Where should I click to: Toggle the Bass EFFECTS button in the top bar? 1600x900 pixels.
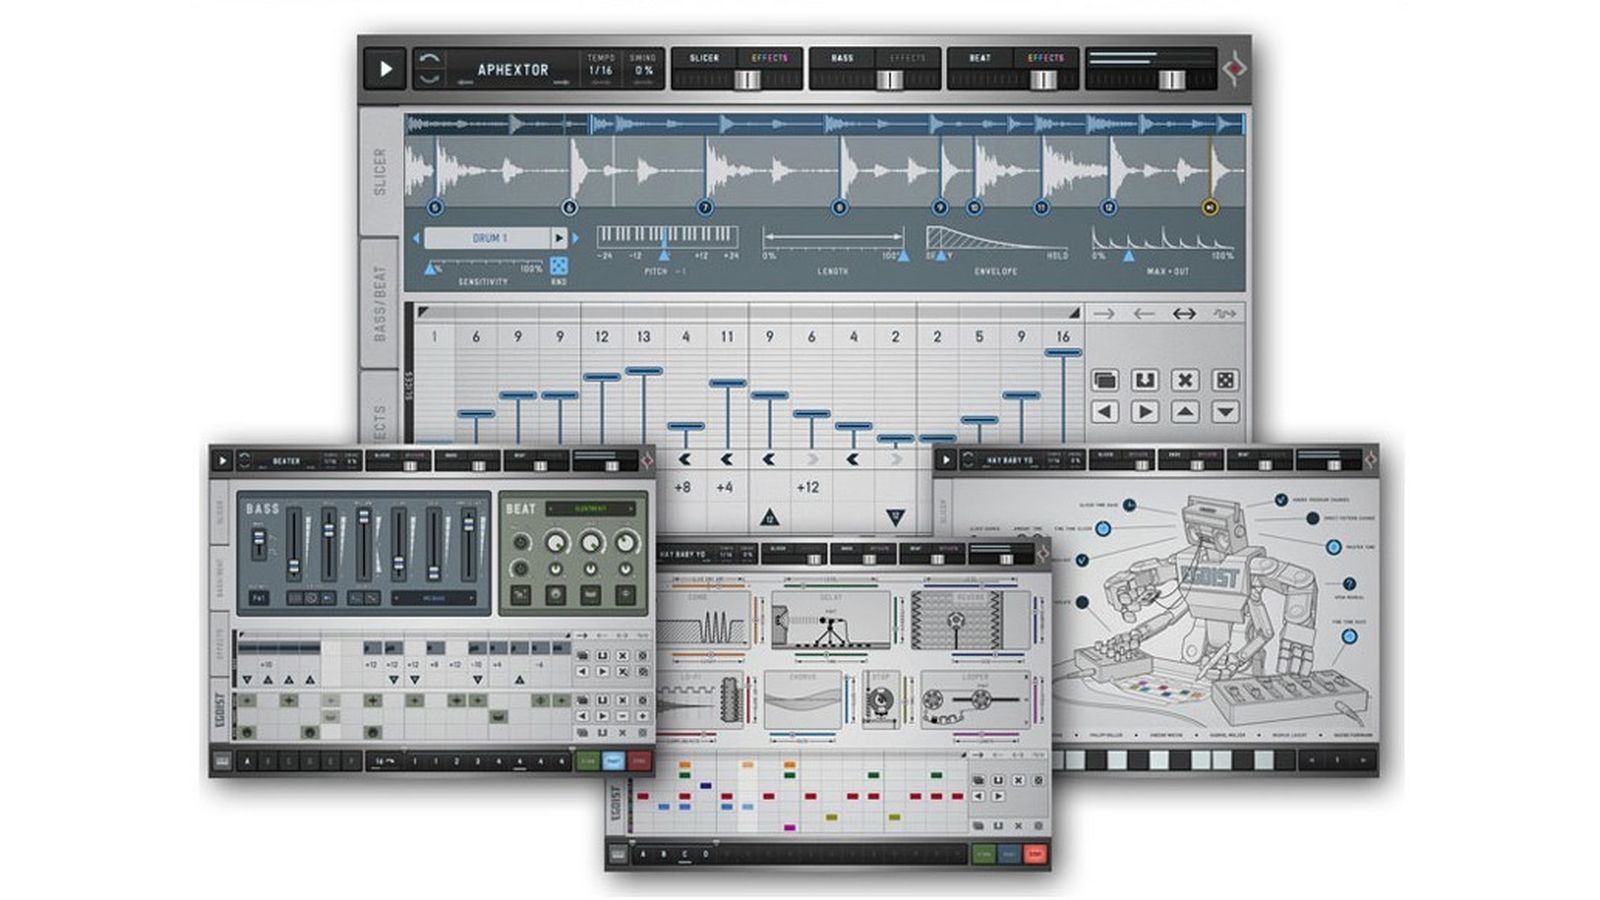[907, 58]
